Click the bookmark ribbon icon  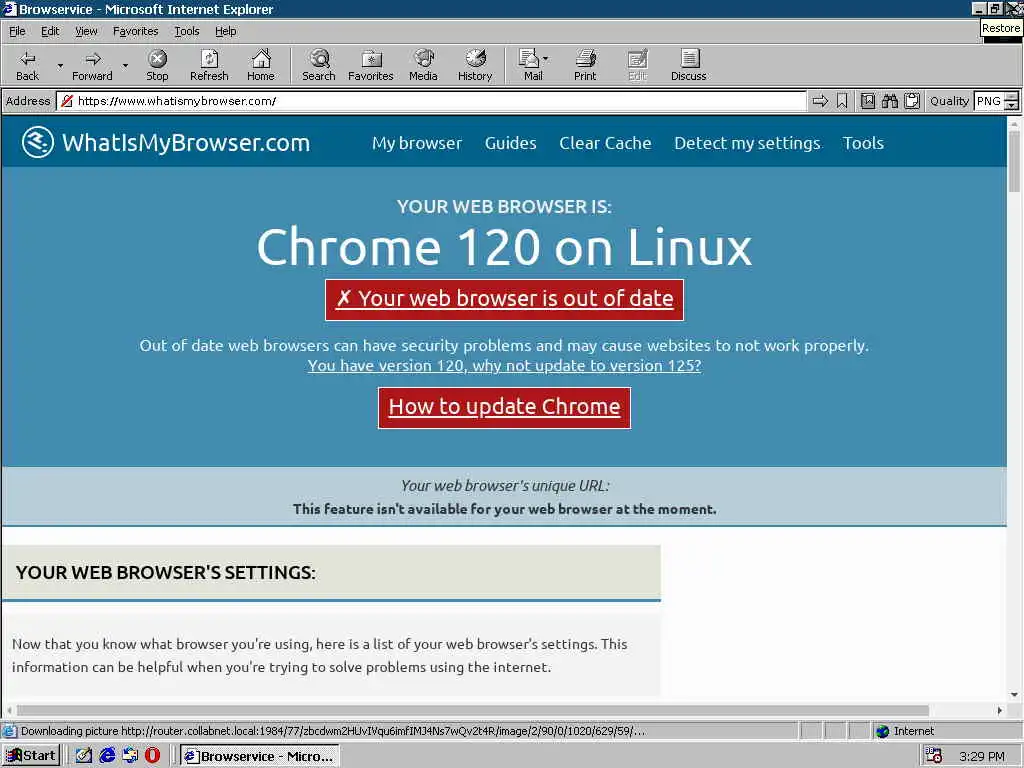[842, 101]
